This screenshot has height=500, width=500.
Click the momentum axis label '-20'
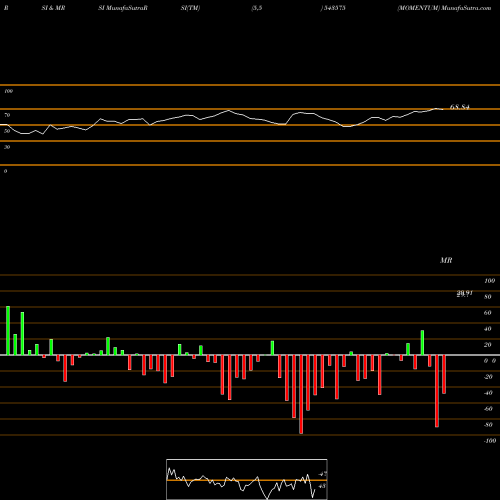click(488, 377)
